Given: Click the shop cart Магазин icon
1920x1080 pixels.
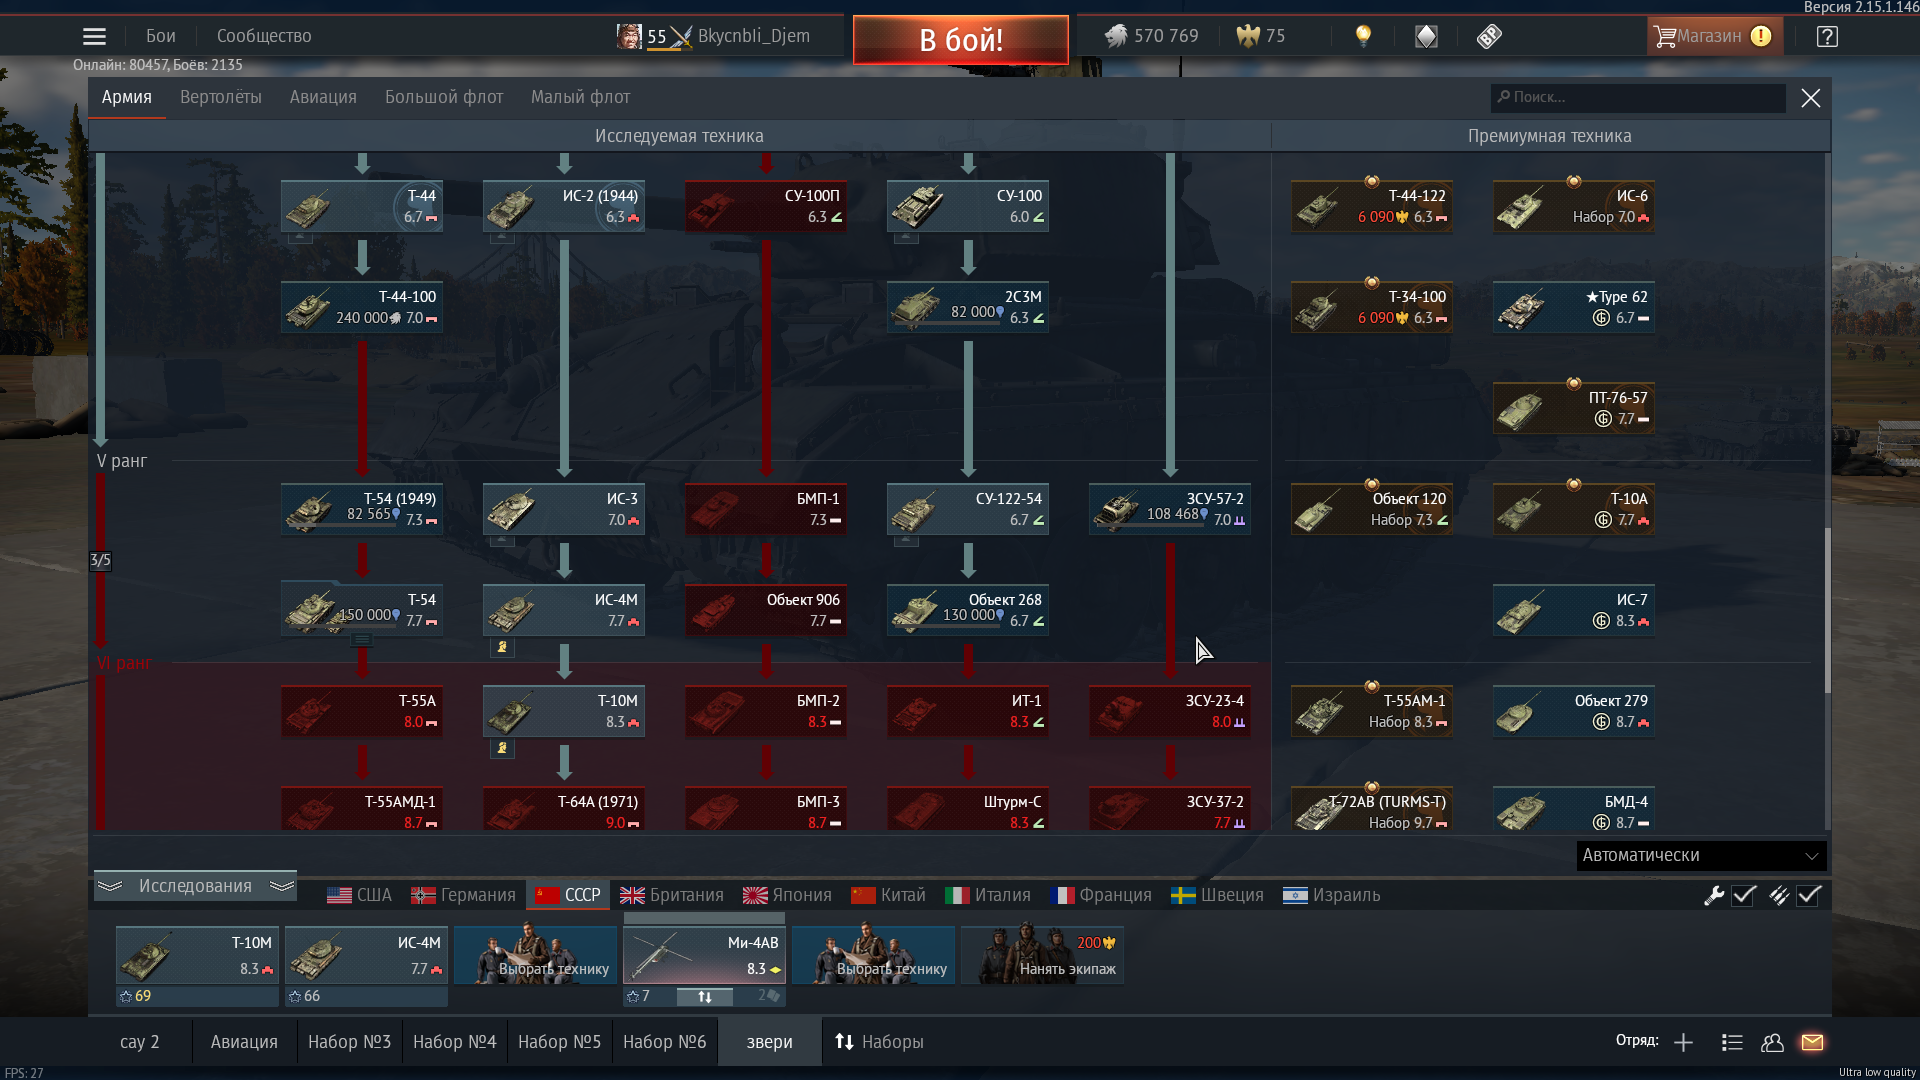Looking at the screenshot, I should [1665, 36].
